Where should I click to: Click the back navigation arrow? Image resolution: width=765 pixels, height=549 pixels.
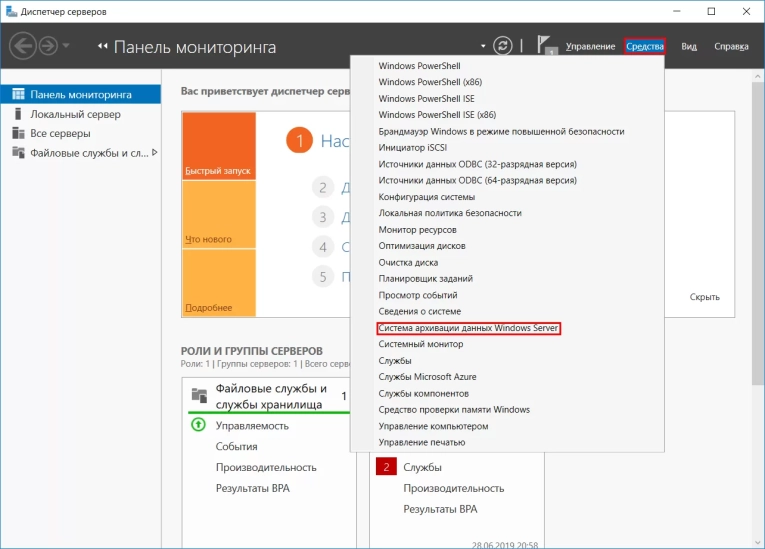(x=23, y=46)
